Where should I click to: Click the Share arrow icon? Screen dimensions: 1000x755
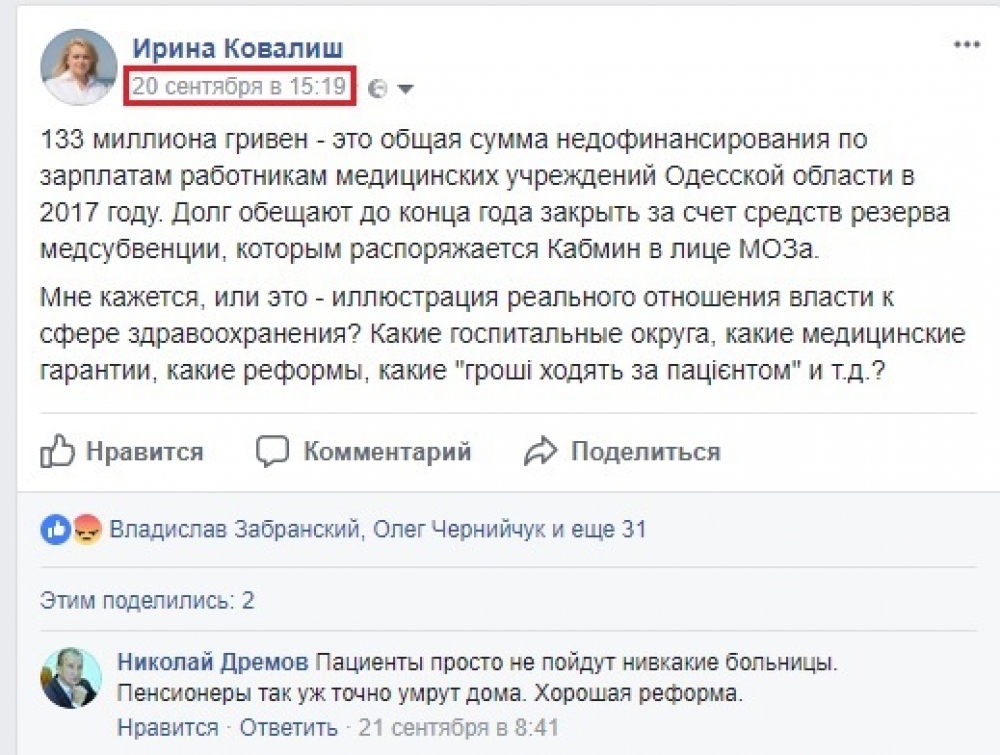540,452
